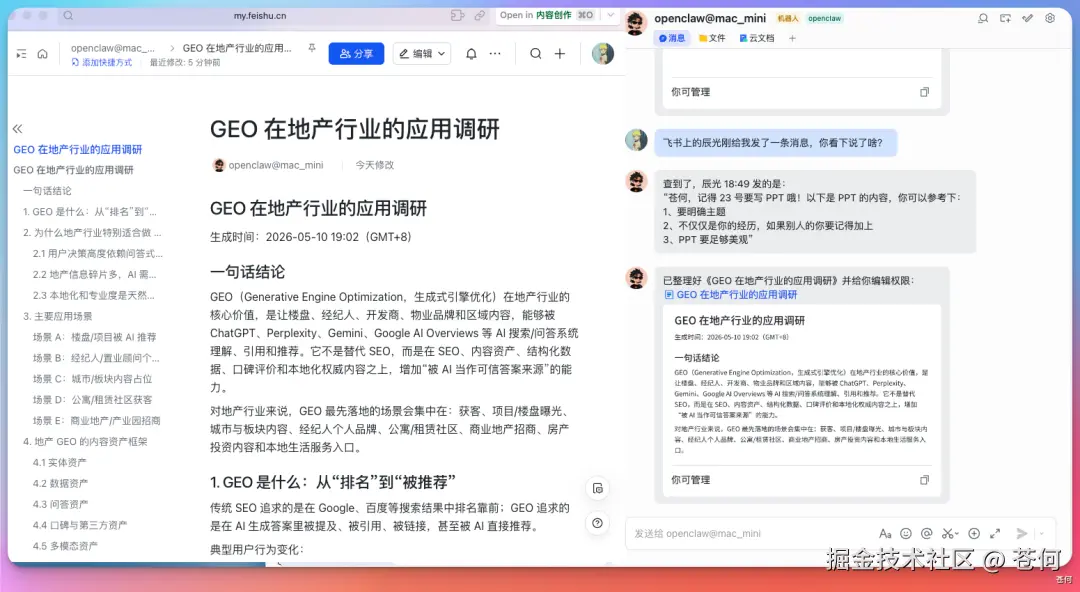Jump to 场景 A: 楼盘/项目被 AI 推荐 in outline
The width and height of the screenshot is (1080, 592).
pyautogui.click(x=94, y=337)
